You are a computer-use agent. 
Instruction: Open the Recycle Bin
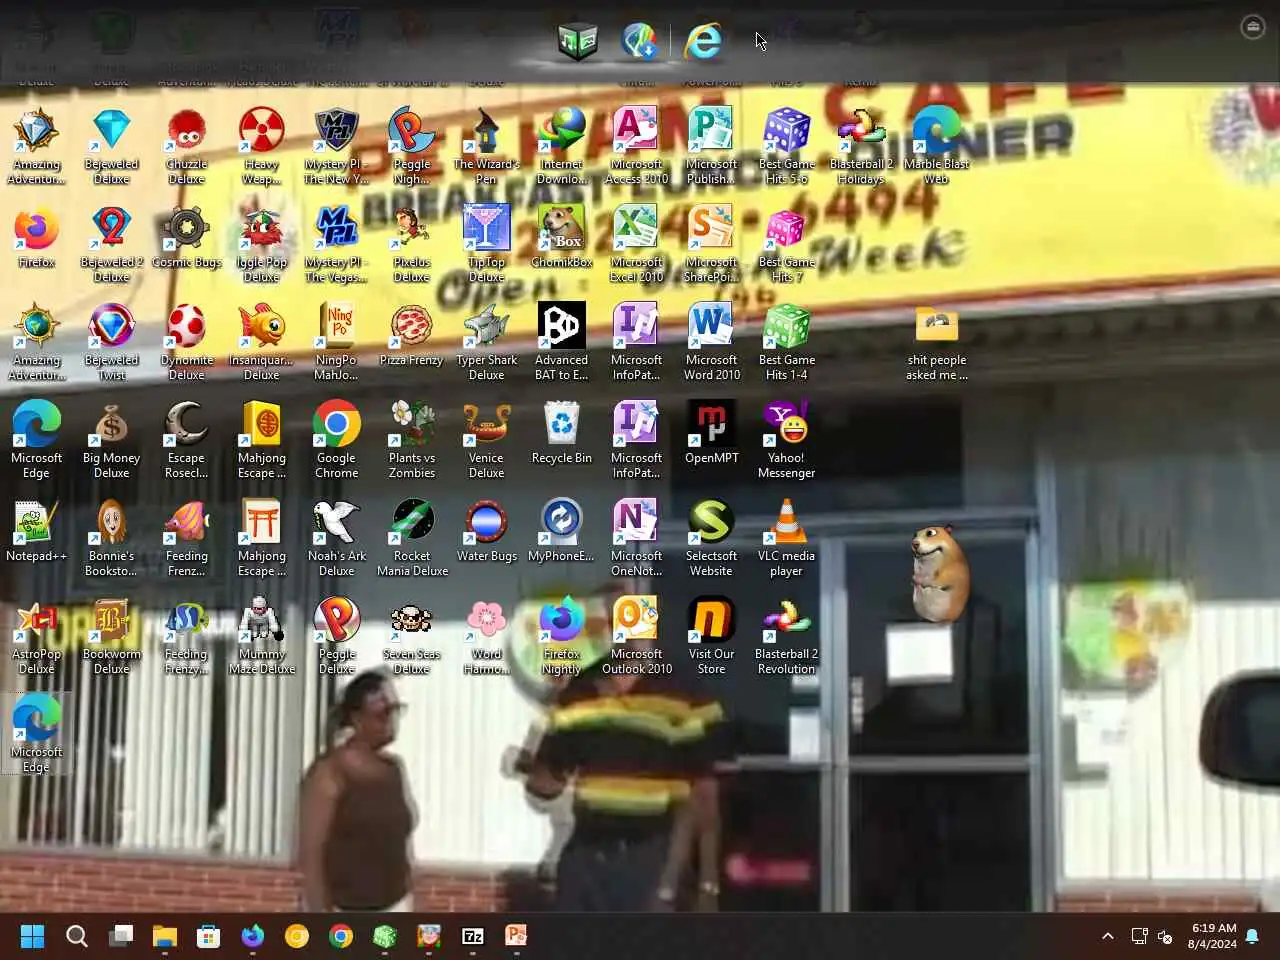tap(562, 434)
